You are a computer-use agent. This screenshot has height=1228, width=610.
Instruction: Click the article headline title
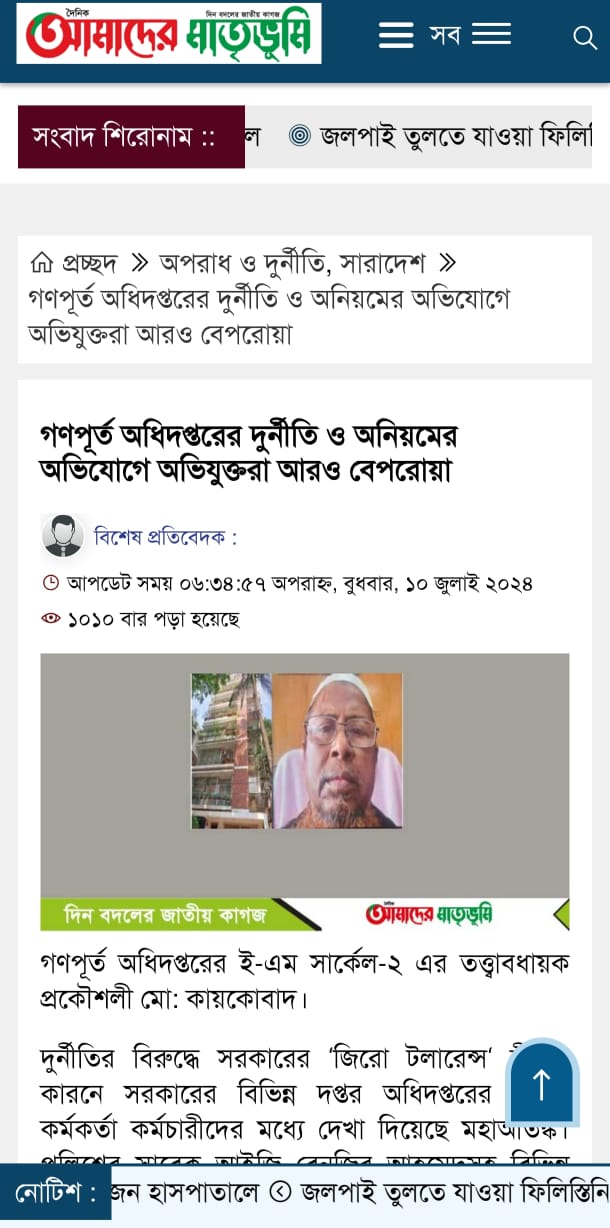tap(248, 452)
